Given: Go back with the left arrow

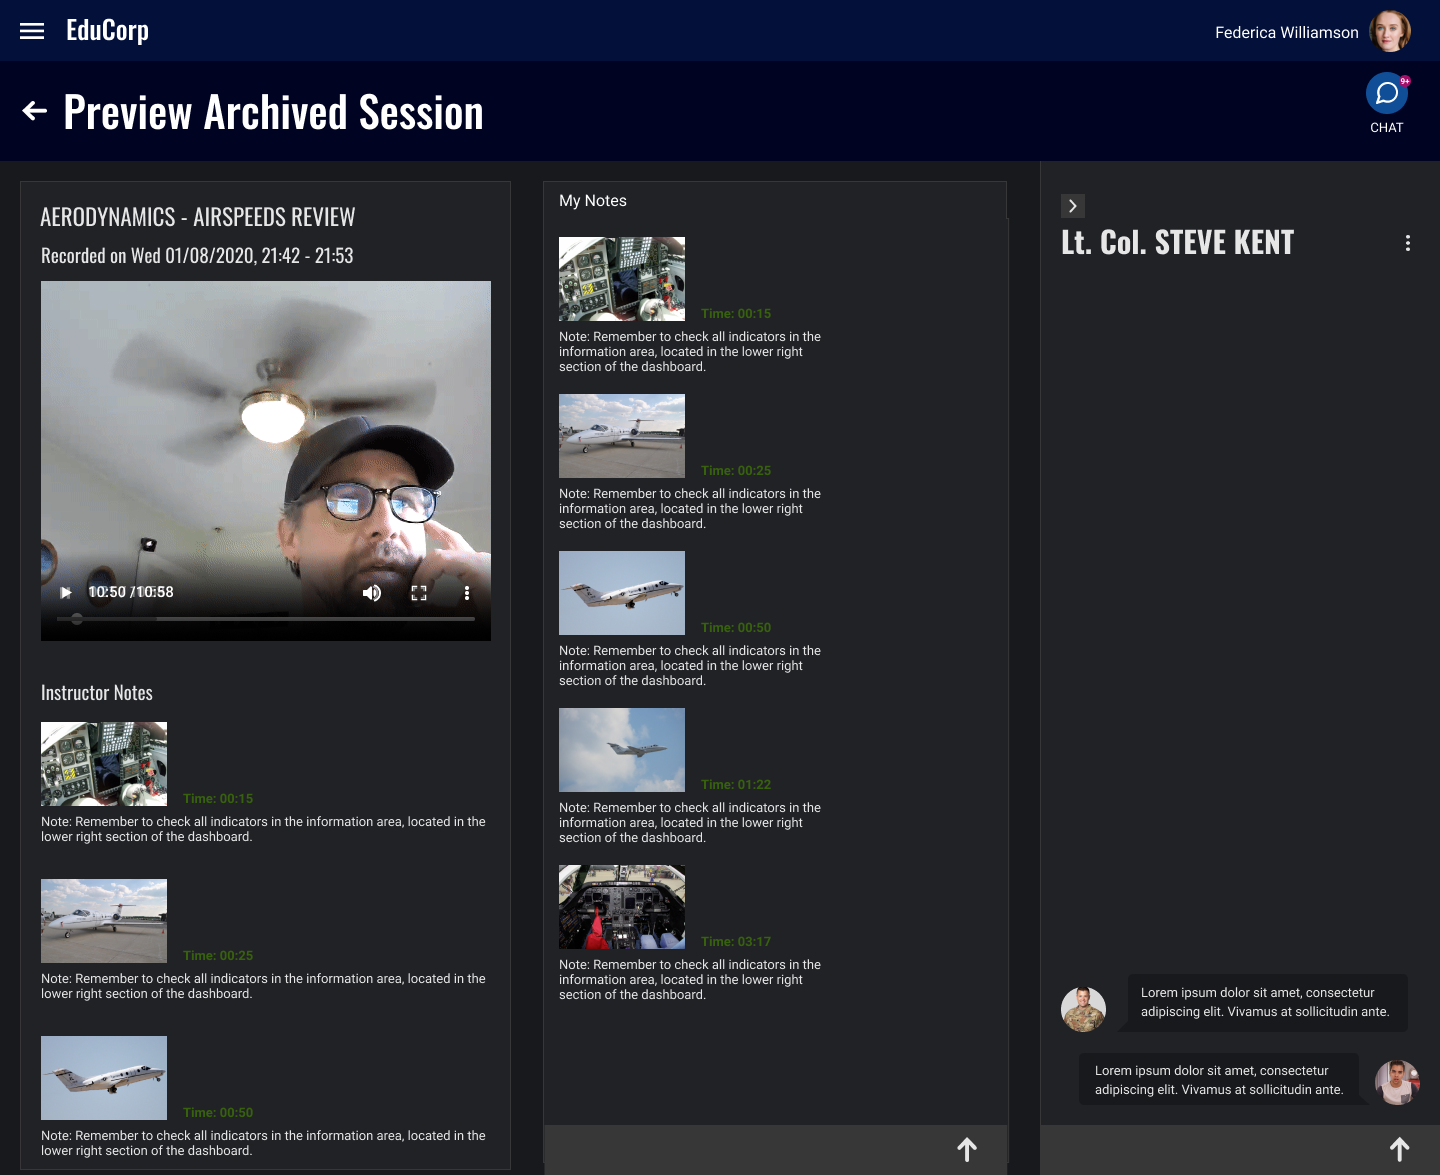Looking at the screenshot, I should point(35,111).
